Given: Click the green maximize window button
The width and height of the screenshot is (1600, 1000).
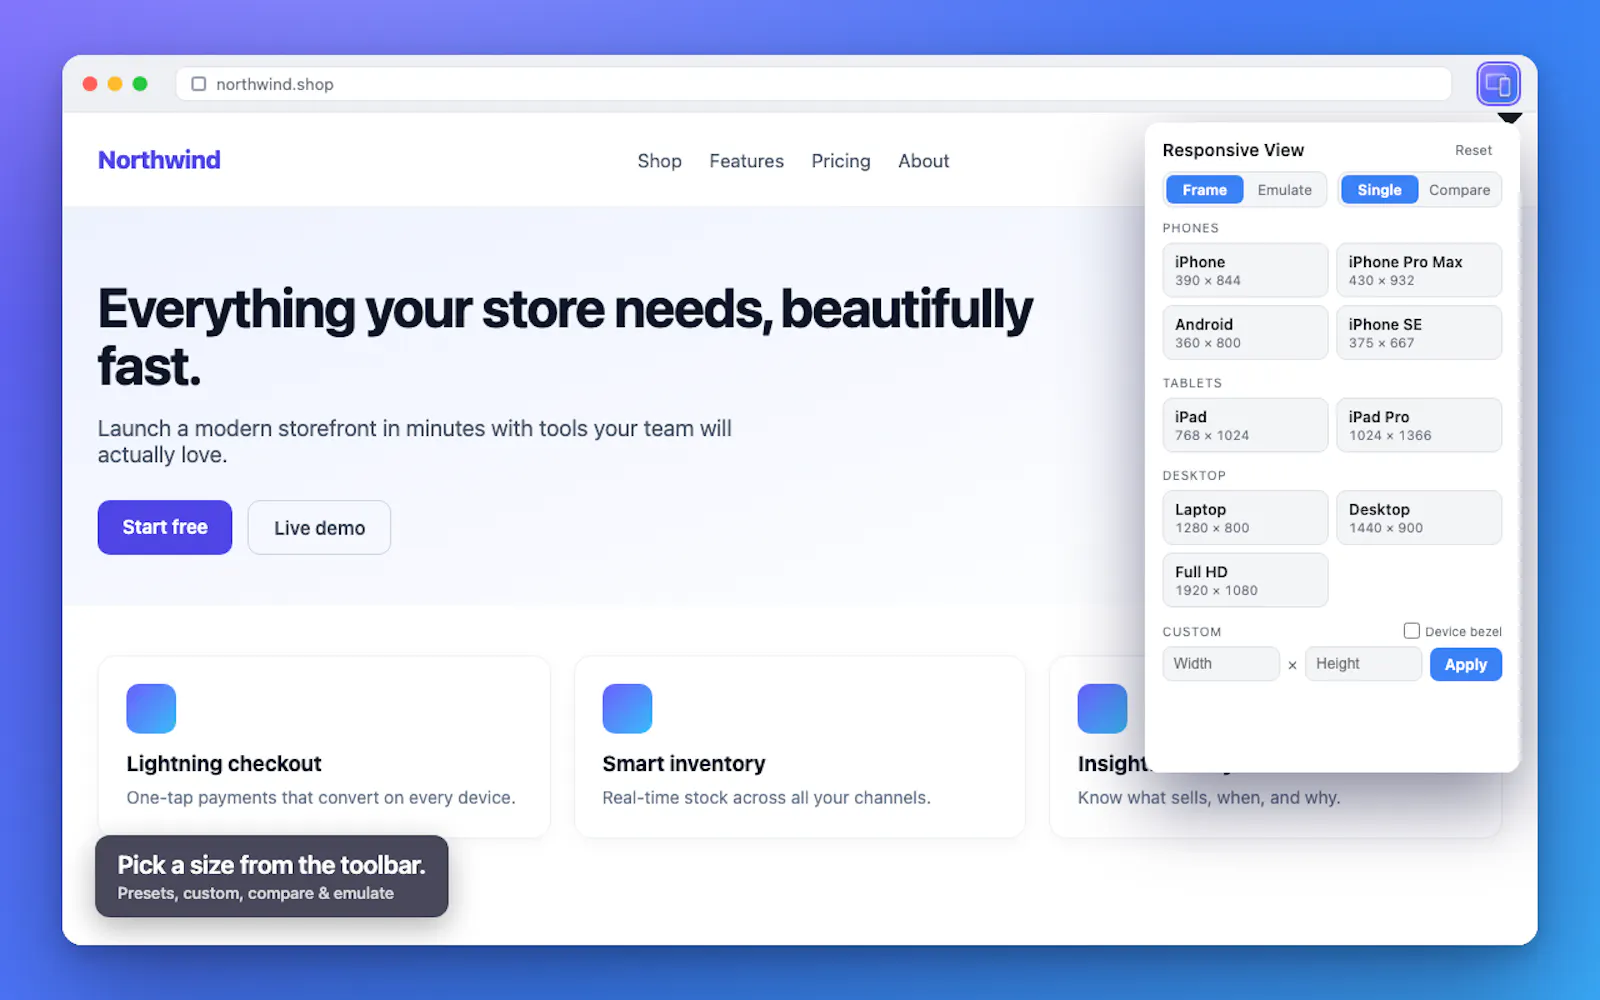Looking at the screenshot, I should [x=140, y=84].
